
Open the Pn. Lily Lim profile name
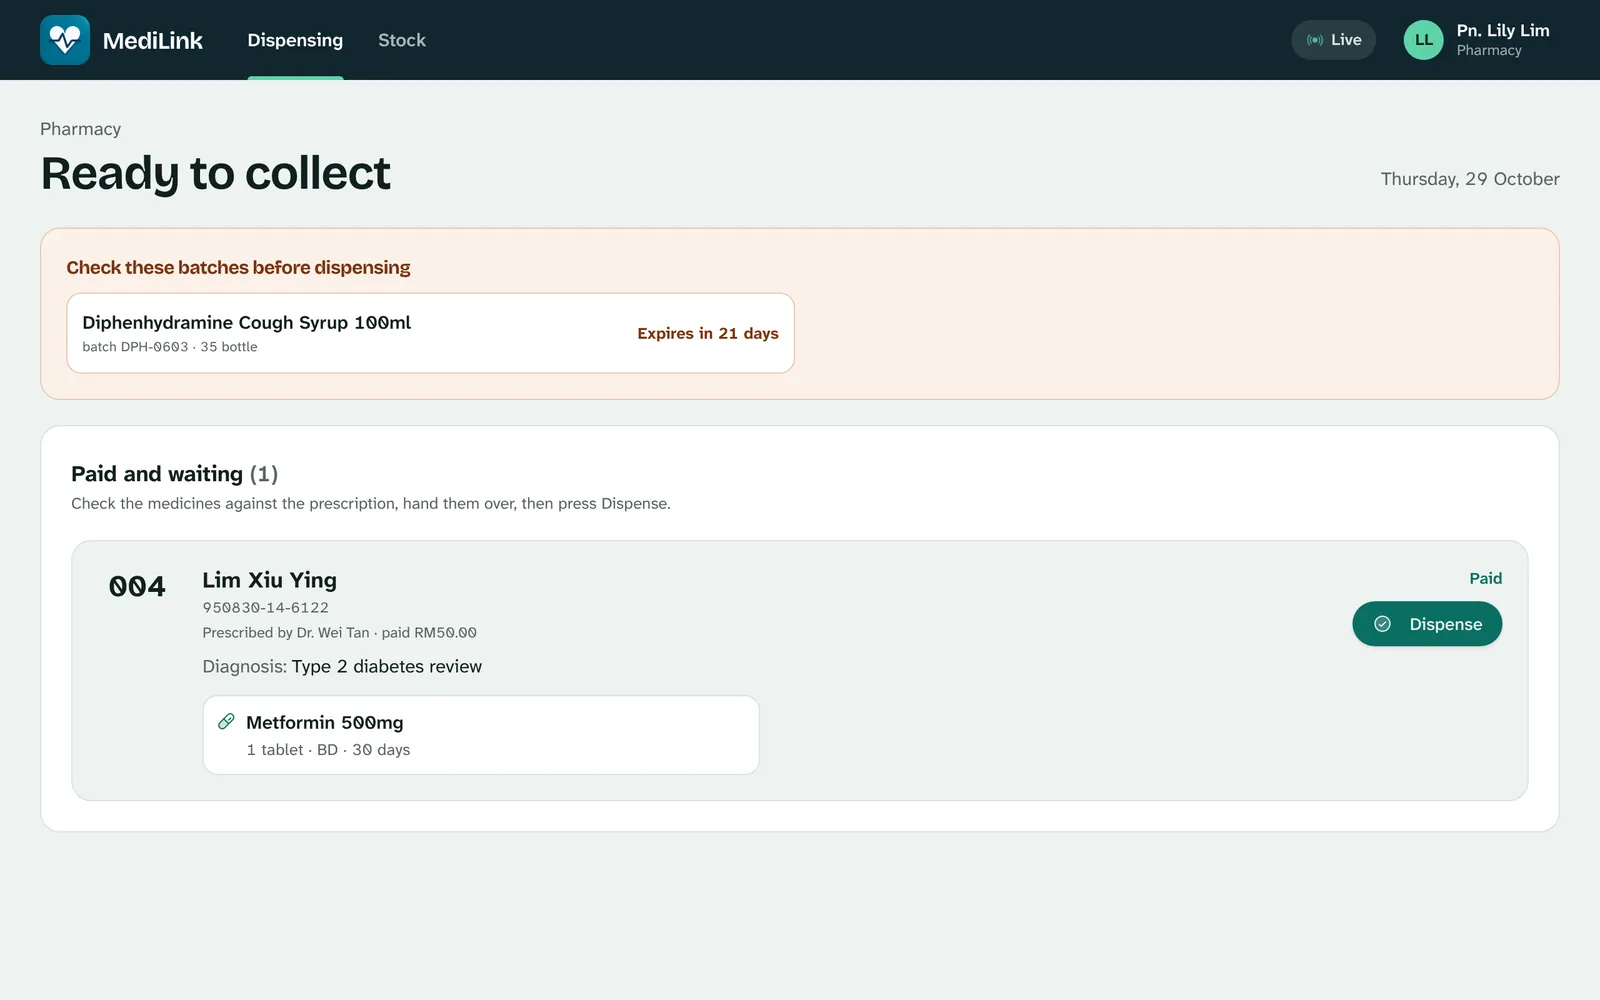coord(1503,30)
